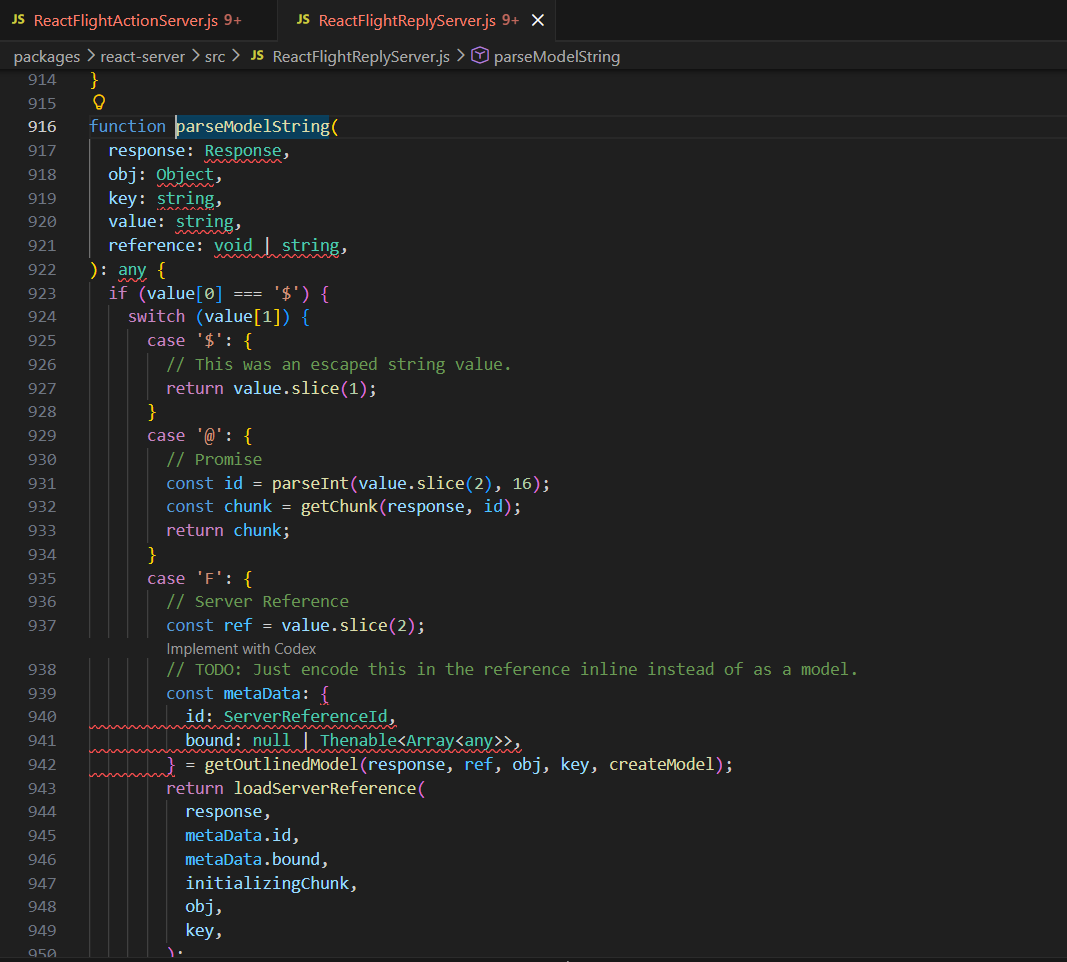Image resolution: width=1067 pixels, height=962 pixels.
Task: Expand the react-server breadcrumb folder
Action: [142, 57]
